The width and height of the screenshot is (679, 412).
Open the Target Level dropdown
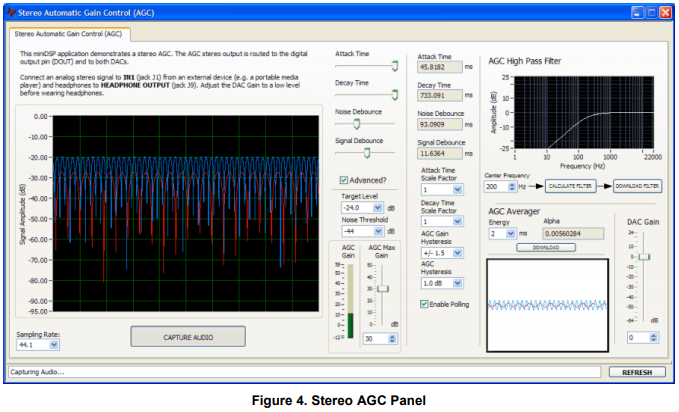377,208
